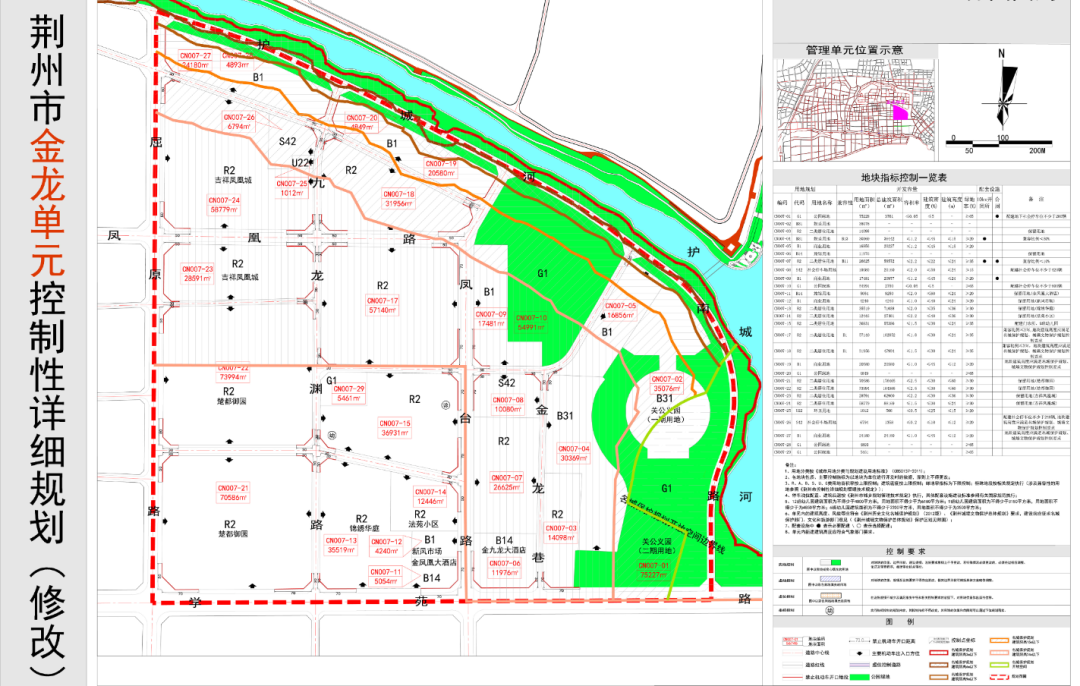Select parcel label CN007-29 5461㎡
The width and height of the screenshot is (1080, 686).
click(349, 393)
